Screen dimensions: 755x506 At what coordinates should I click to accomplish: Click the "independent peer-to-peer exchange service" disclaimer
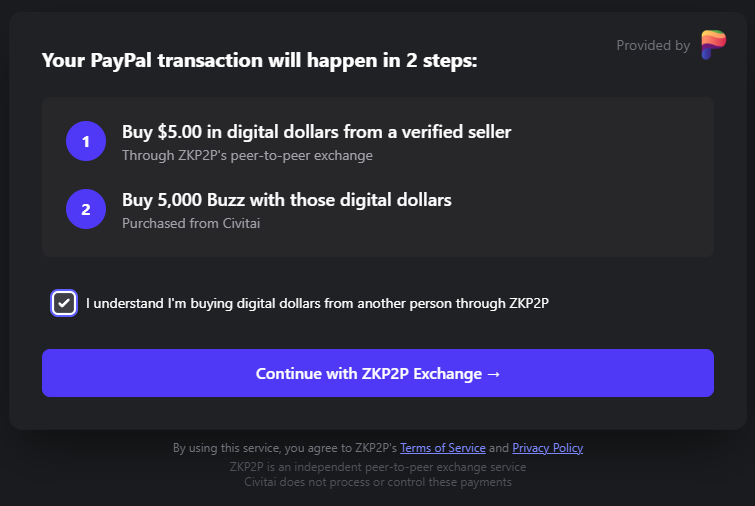click(x=378, y=467)
